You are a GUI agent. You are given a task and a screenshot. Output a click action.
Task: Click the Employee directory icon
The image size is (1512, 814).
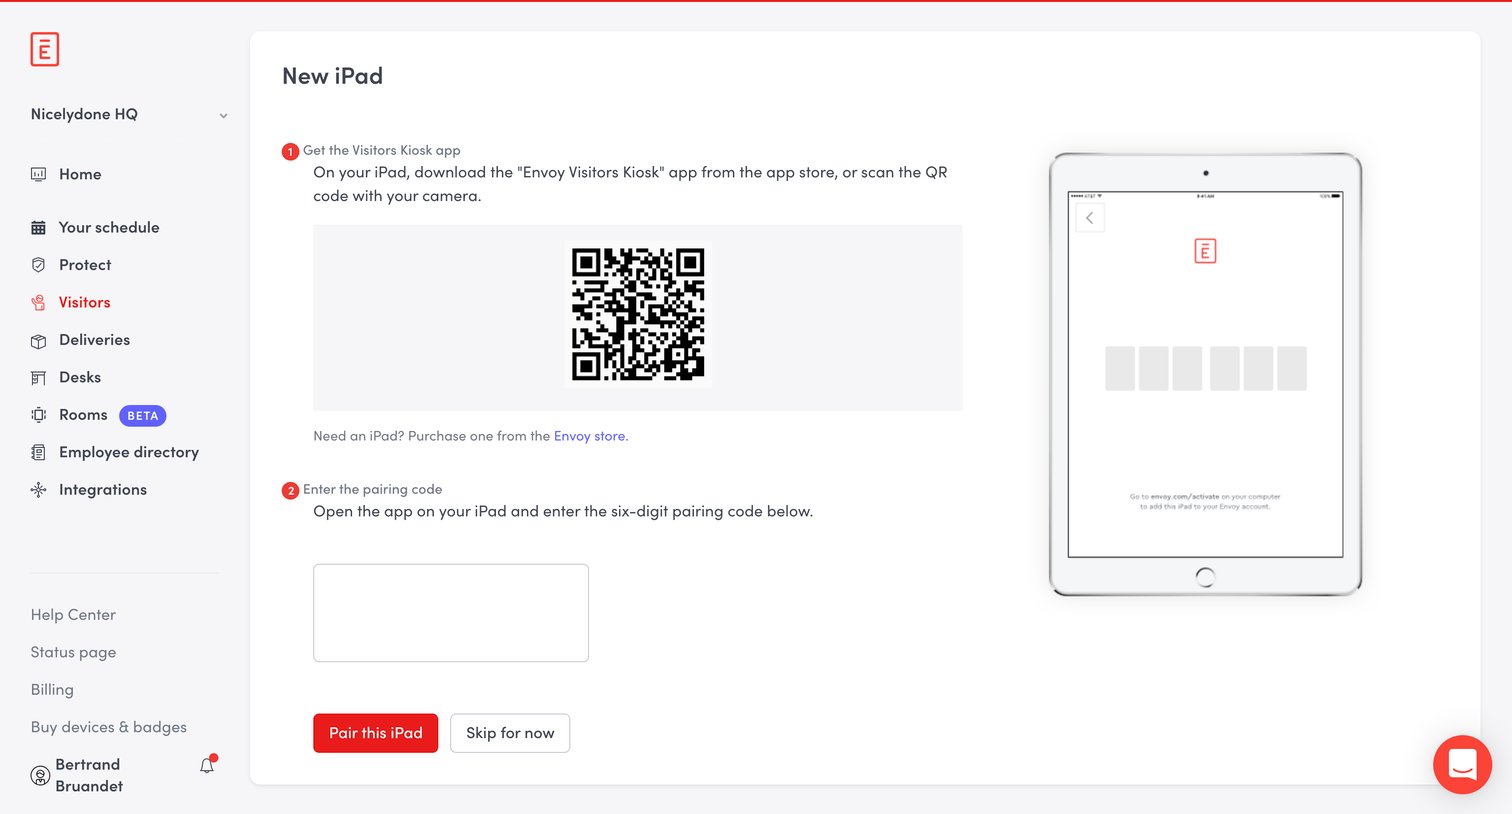click(x=38, y=453)
